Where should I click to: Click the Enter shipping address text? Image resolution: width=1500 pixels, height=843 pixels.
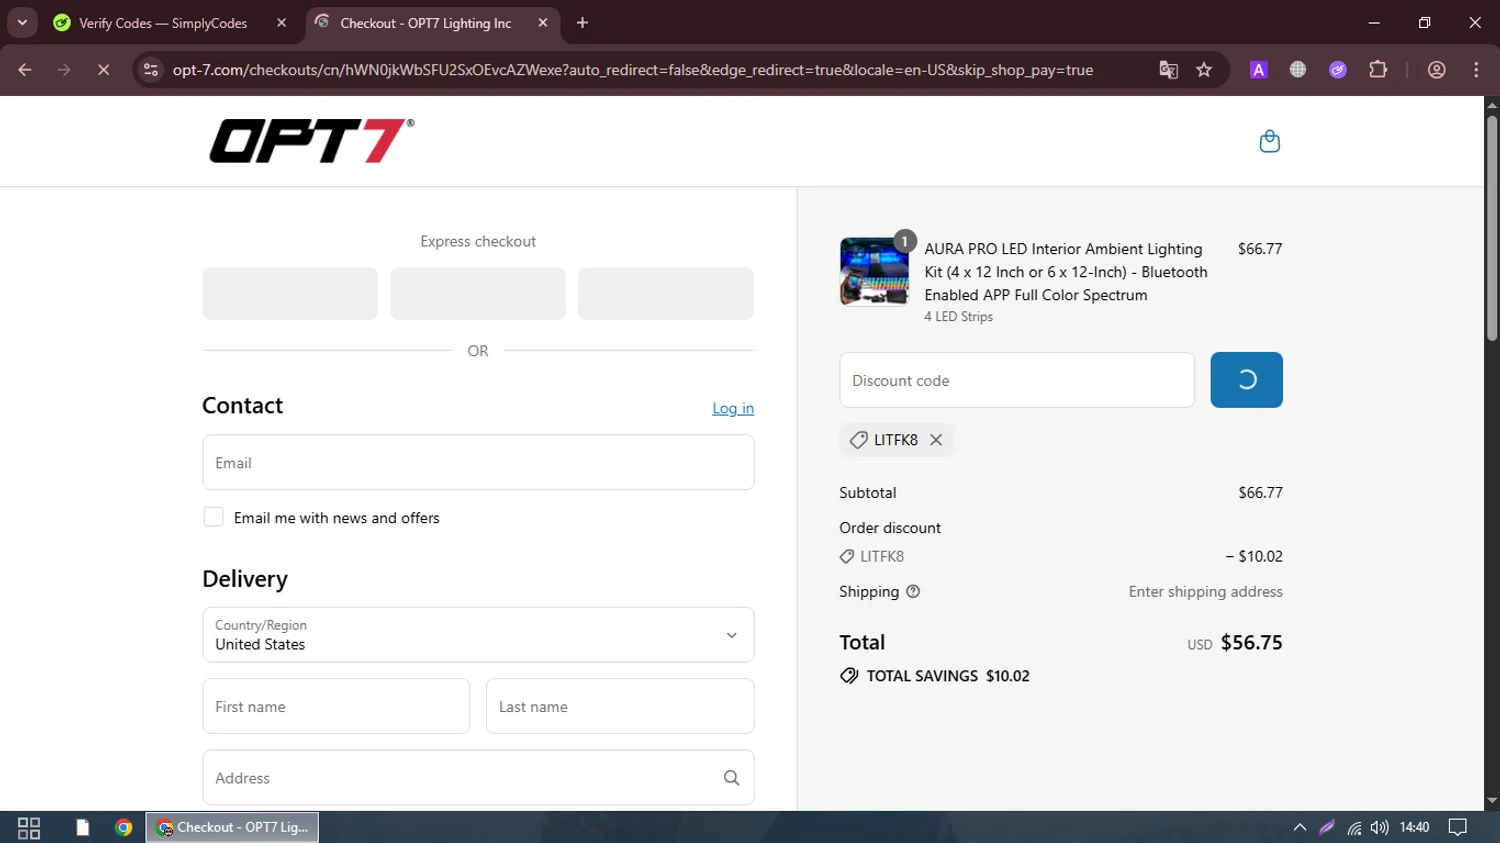[x=1206, y=592]
